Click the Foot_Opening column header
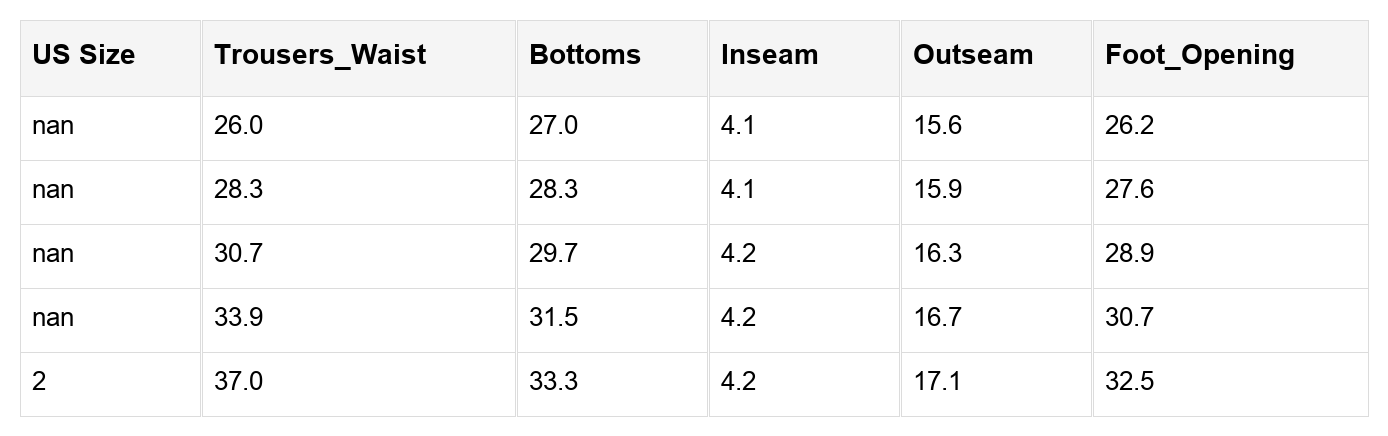This screenshot has width=1388, height=436. click(x=1199, y=55)
